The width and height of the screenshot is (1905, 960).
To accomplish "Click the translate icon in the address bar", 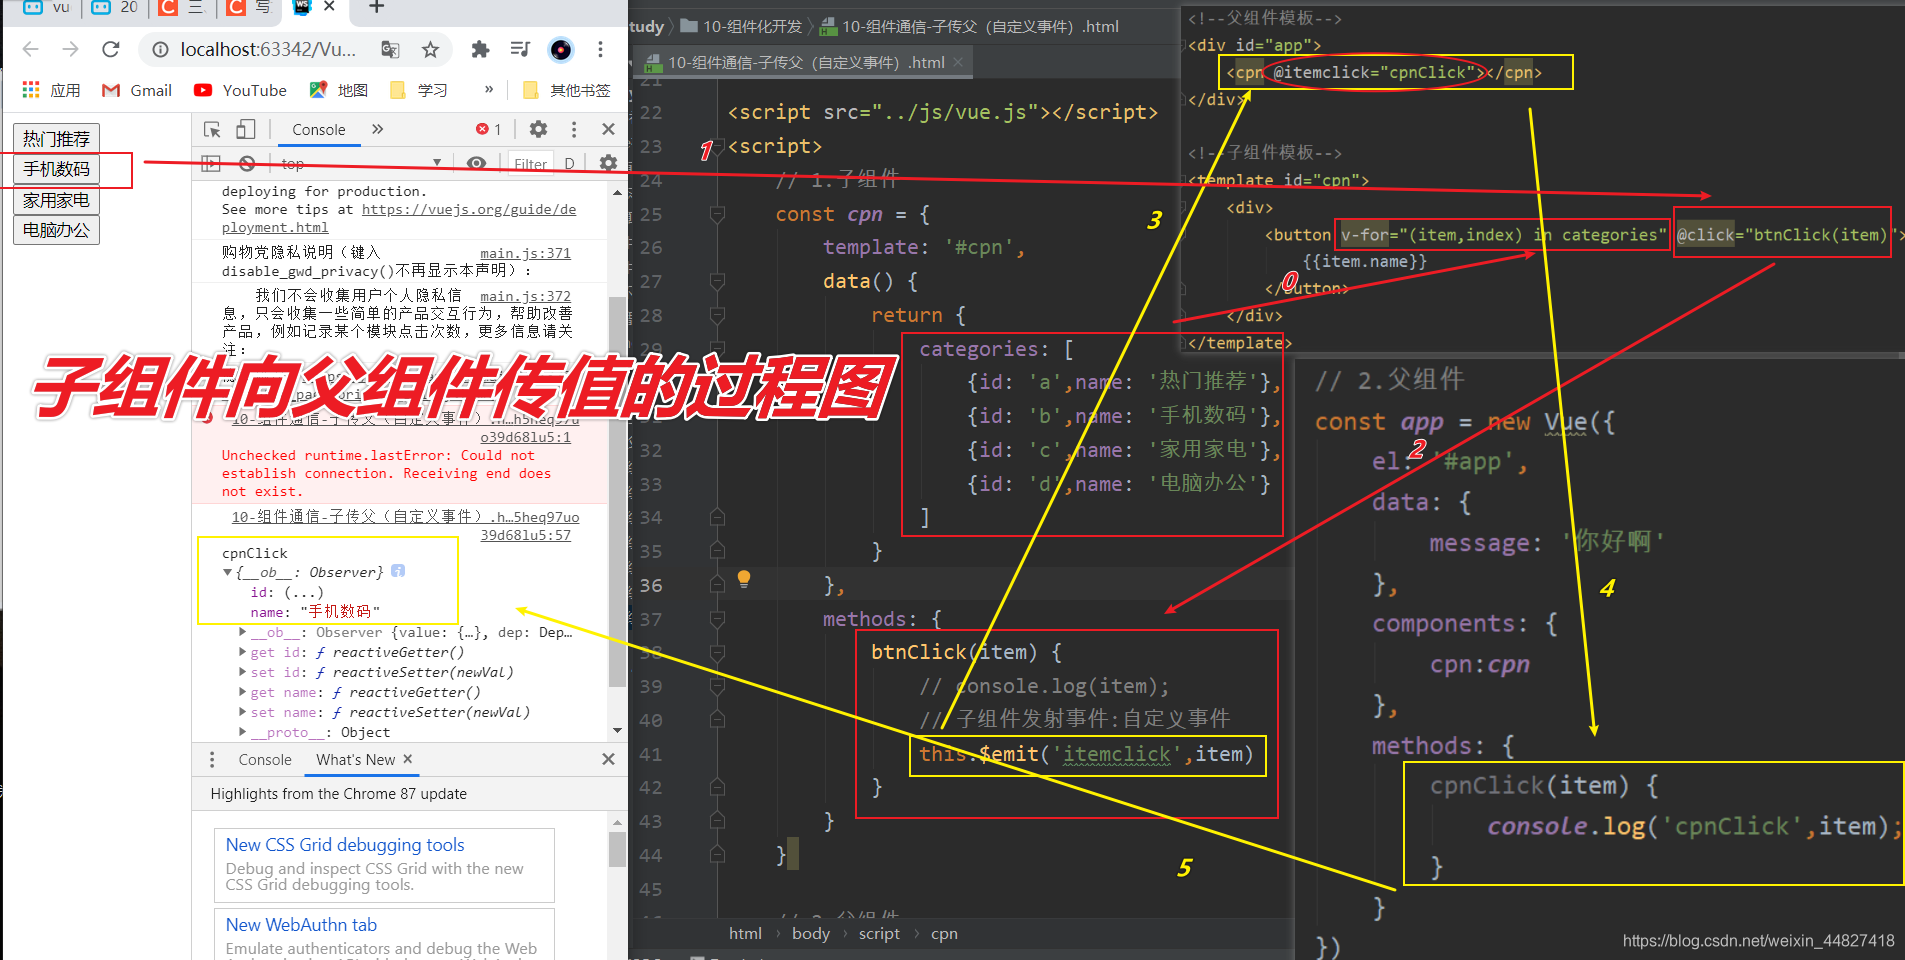I will point(390,48).
